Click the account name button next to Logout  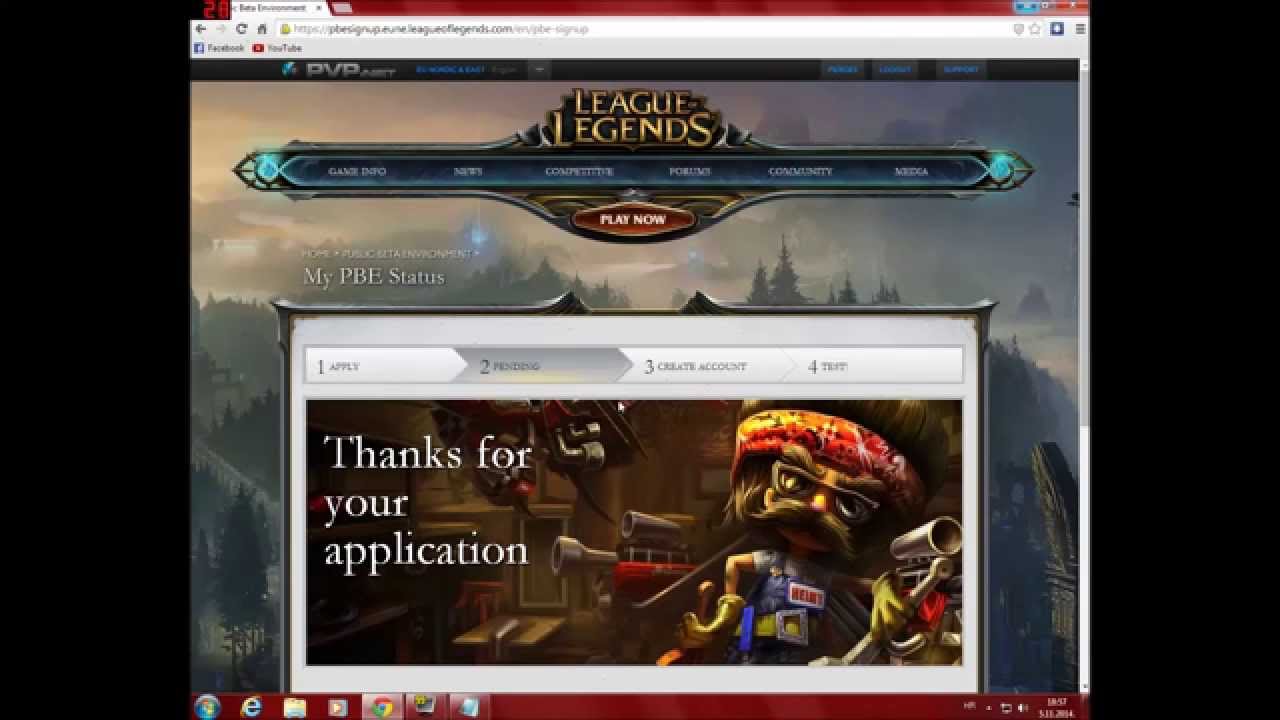click(843, 70)
